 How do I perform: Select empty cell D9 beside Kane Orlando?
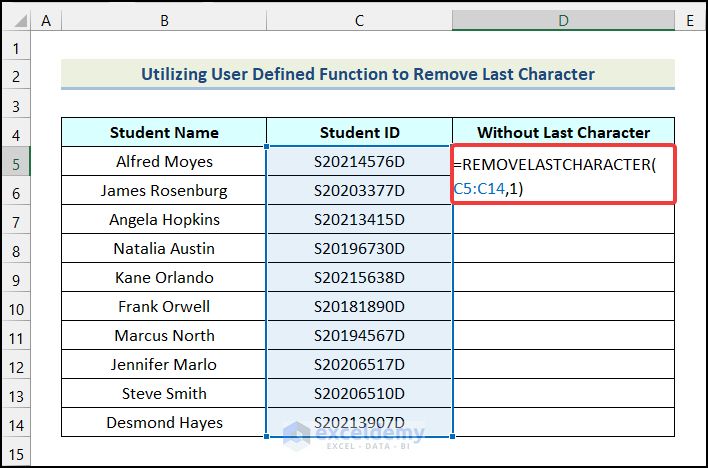point(564,277)
